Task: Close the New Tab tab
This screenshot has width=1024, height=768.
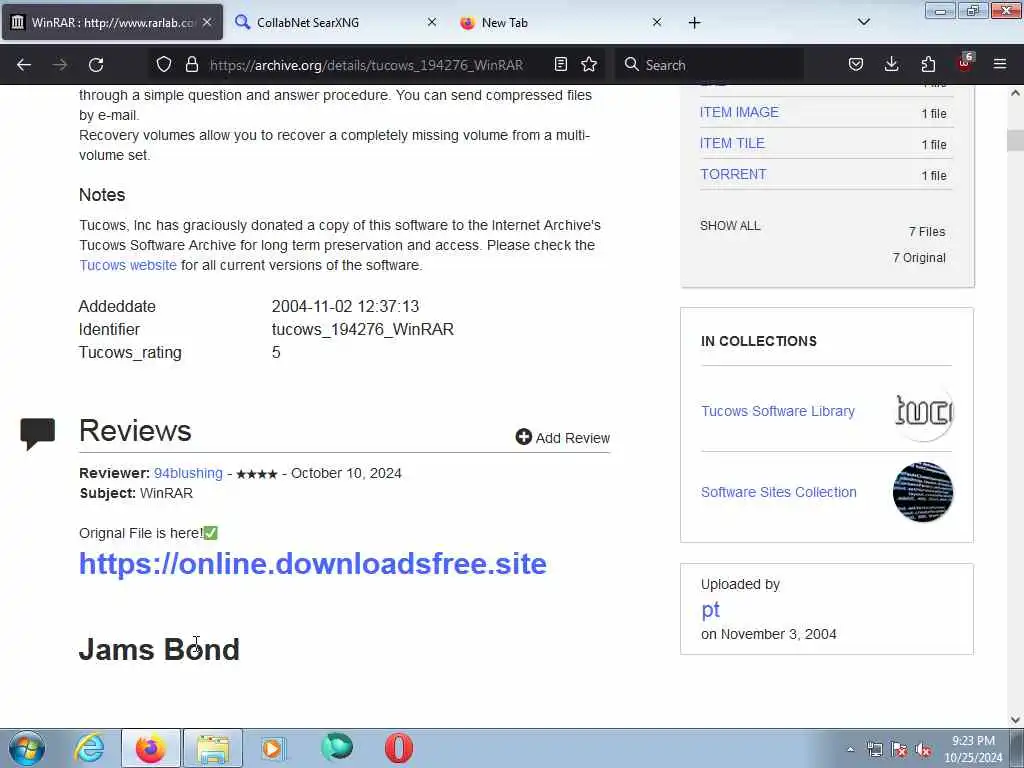Action: 657,22
